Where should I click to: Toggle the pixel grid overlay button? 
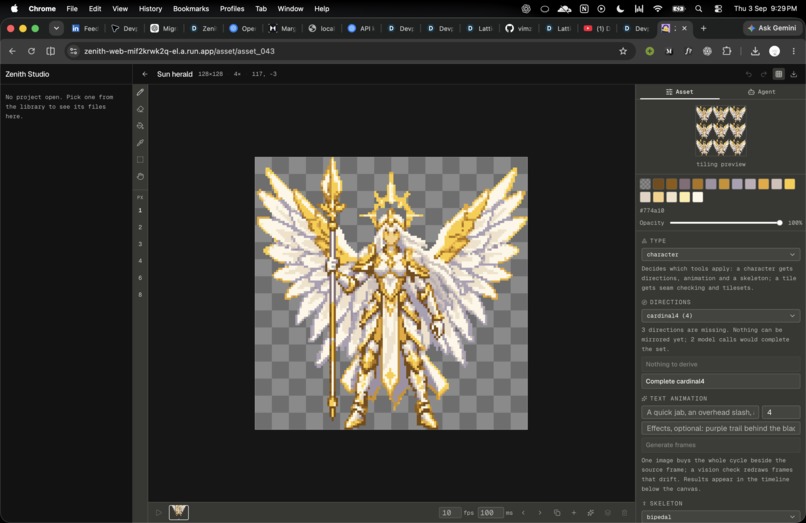pos(779,75)
